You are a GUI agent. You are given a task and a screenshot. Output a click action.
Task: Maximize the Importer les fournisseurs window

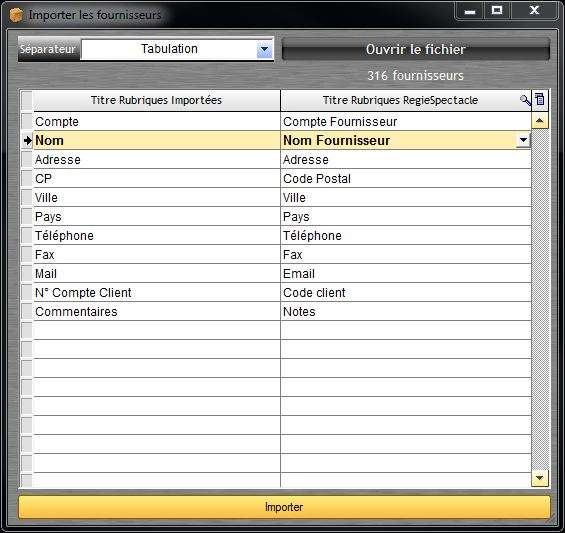(497, 10)
